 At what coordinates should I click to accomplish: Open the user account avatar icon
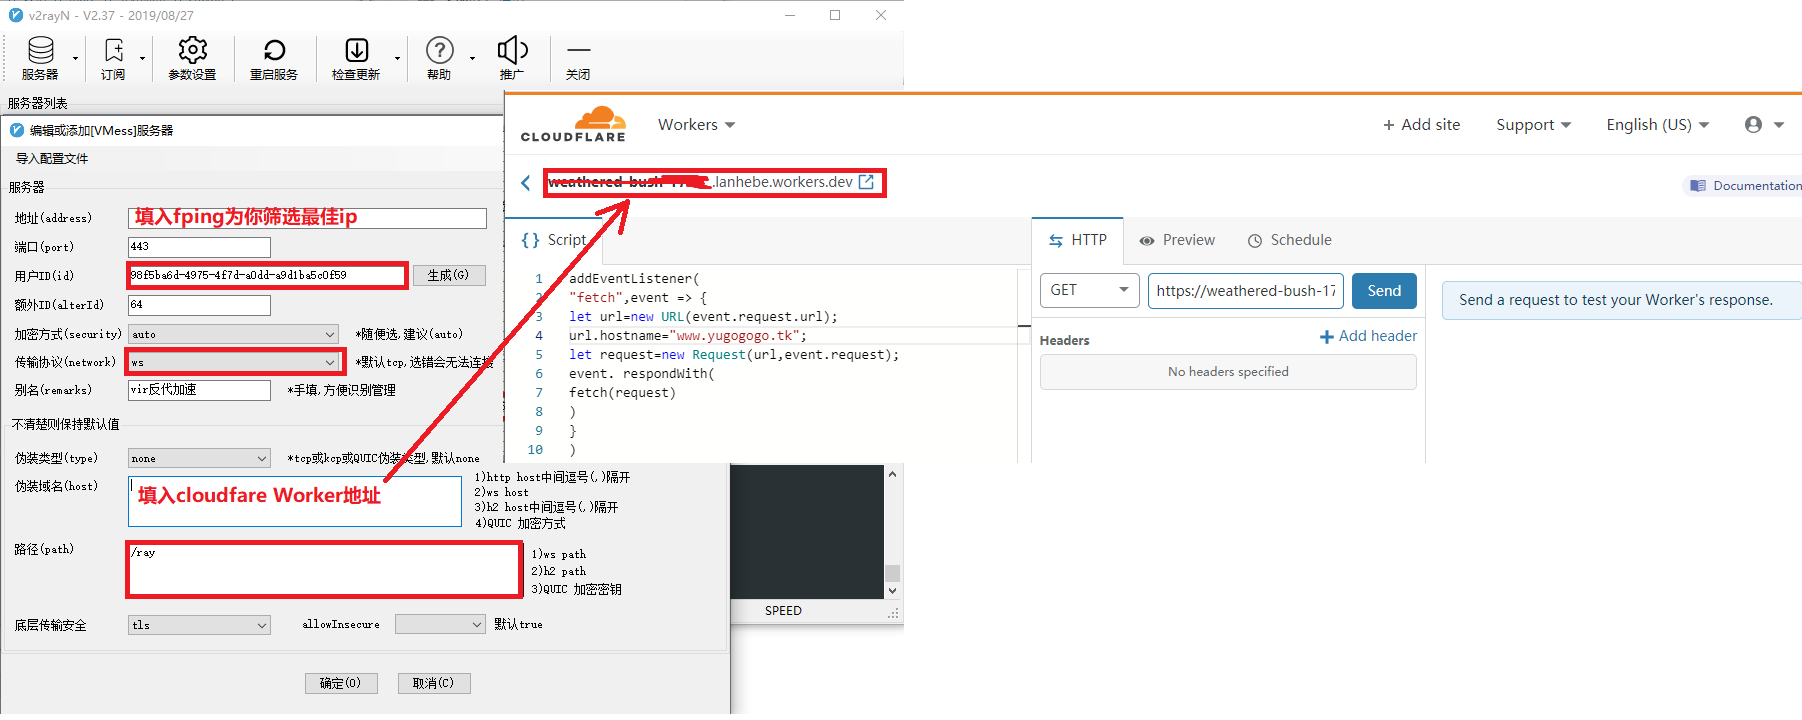point(1753,125)
